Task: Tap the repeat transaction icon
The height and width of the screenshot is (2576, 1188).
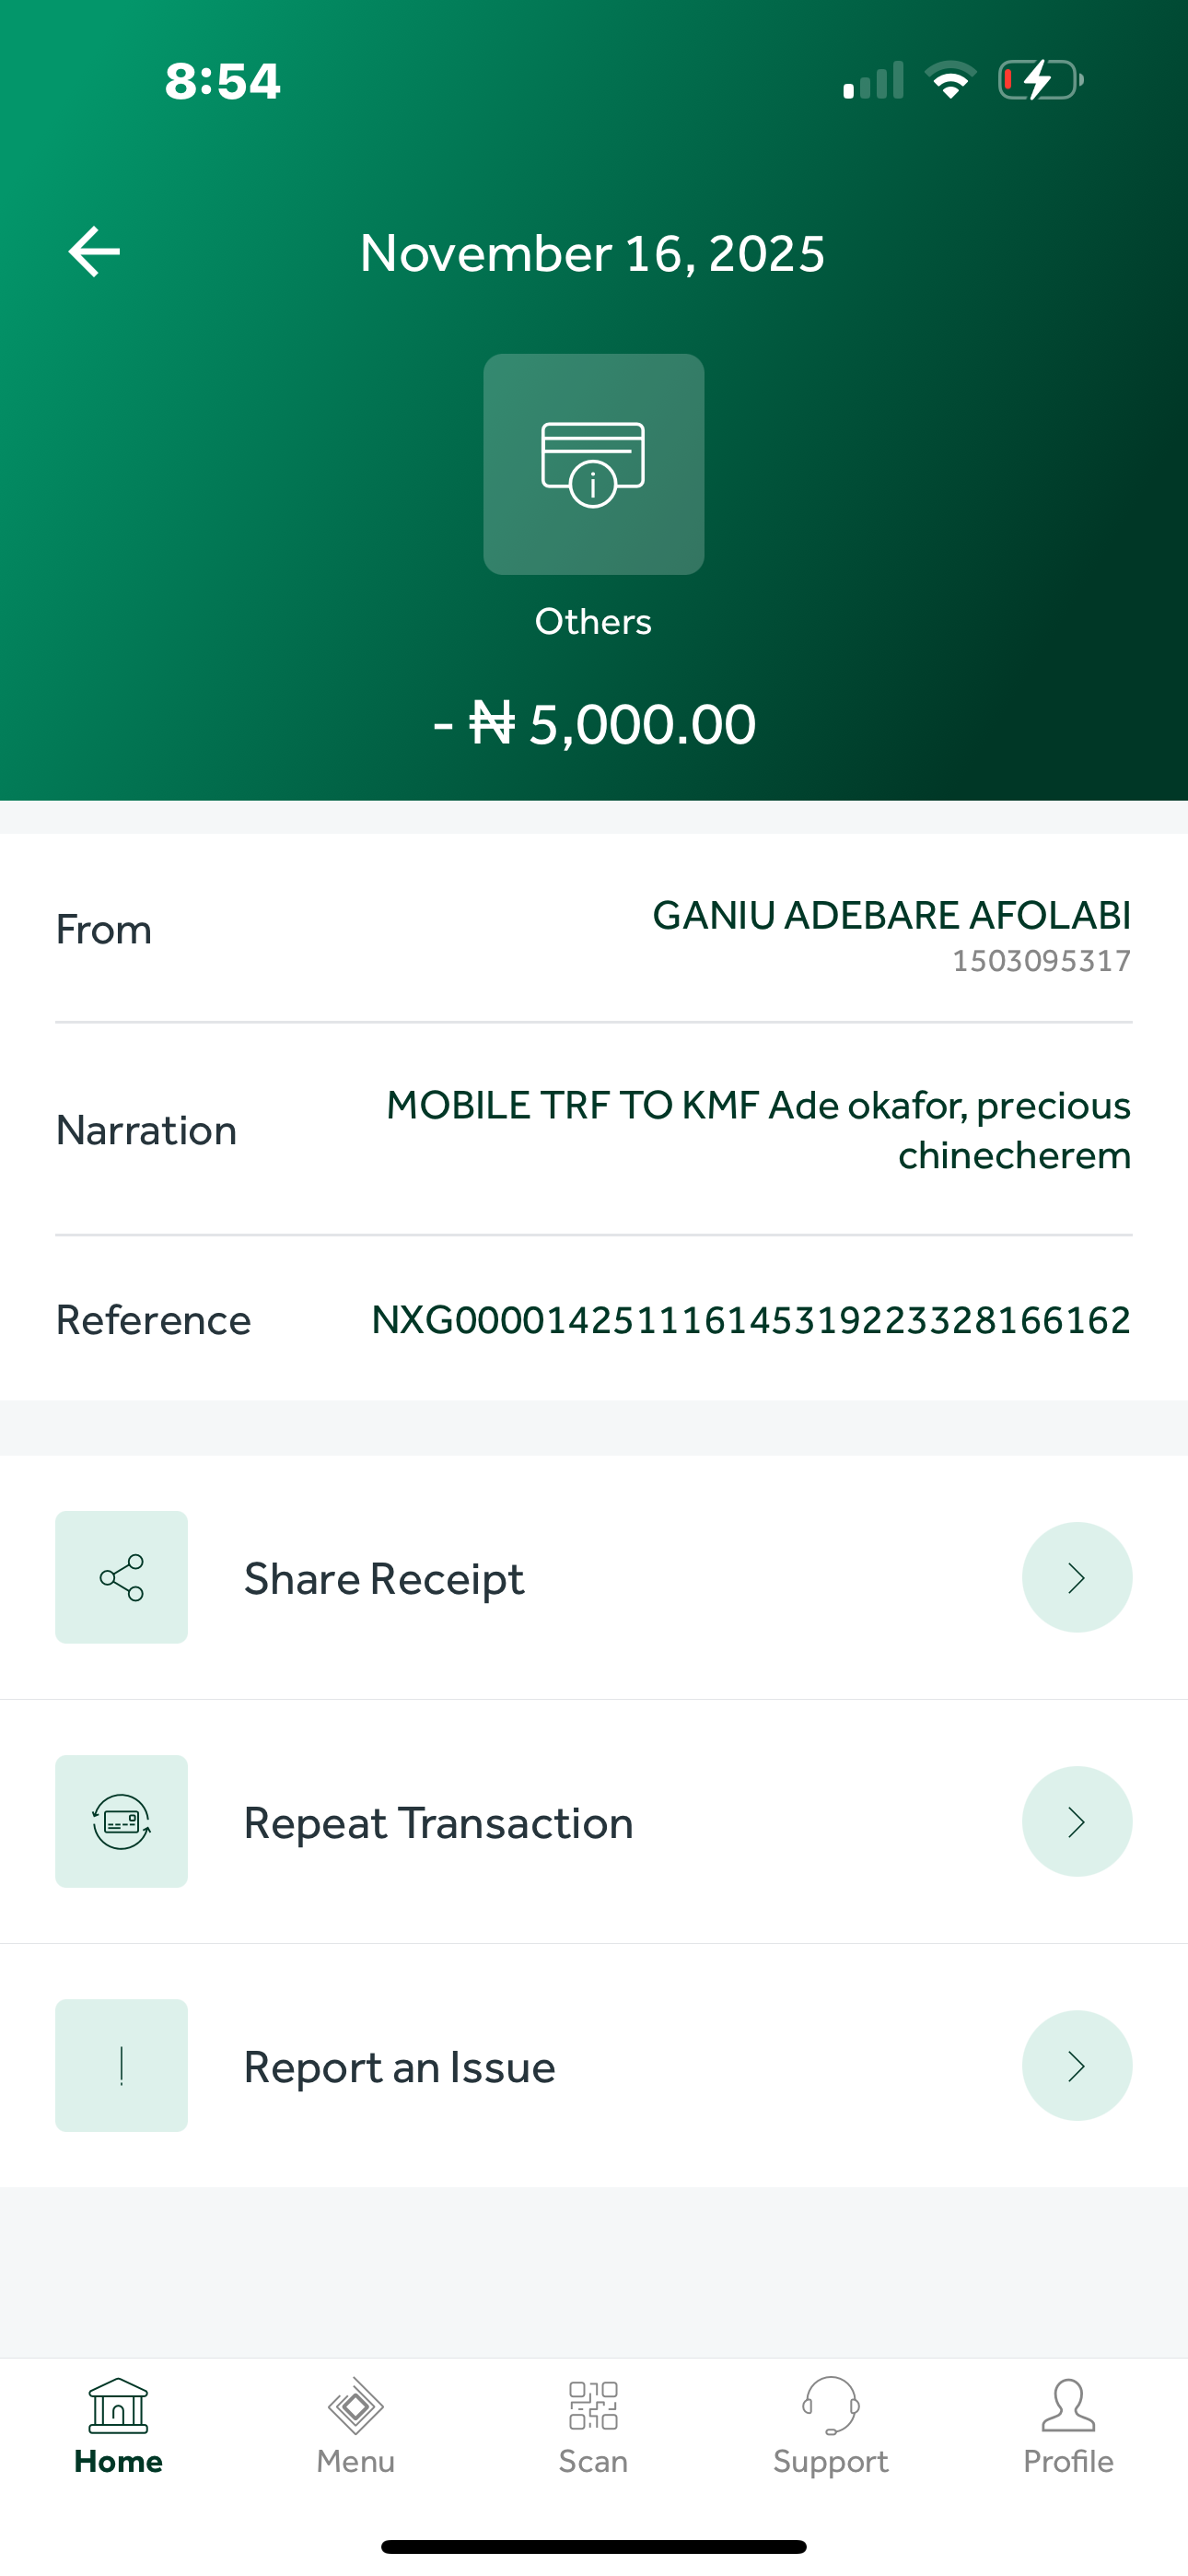Action: pyautogui.click(x=121, y=1821)
